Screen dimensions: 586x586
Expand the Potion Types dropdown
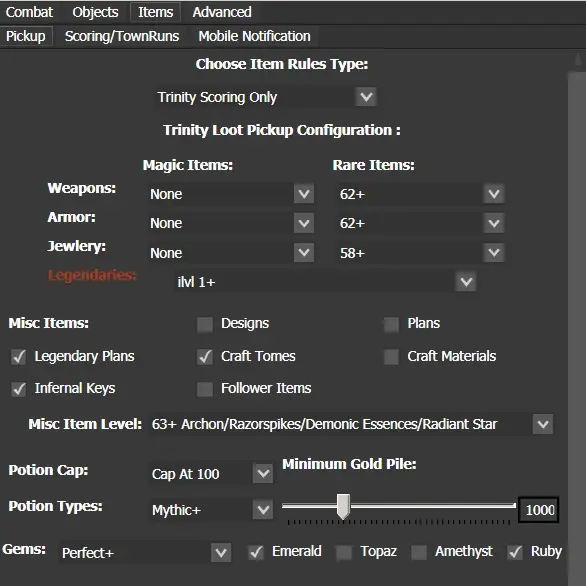click(x=211, y=510)
